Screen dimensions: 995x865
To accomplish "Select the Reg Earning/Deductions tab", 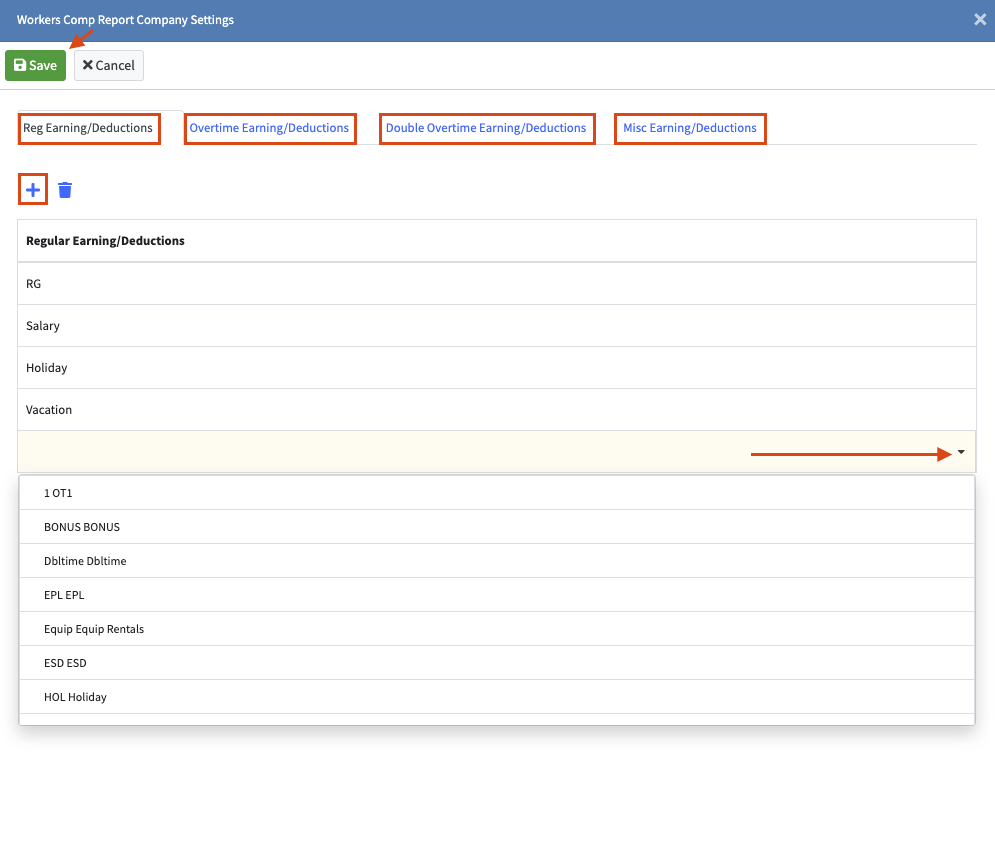I will click(88, 128).
